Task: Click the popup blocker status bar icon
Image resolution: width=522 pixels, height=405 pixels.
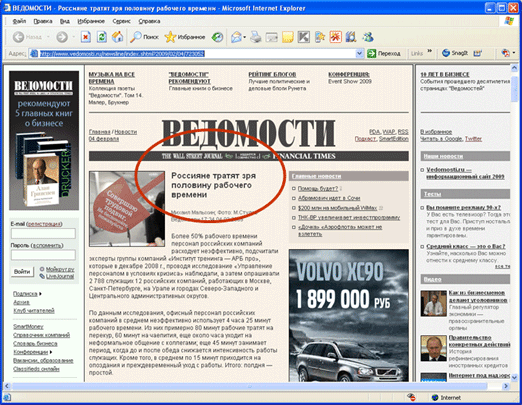Action: pos(411,397)
